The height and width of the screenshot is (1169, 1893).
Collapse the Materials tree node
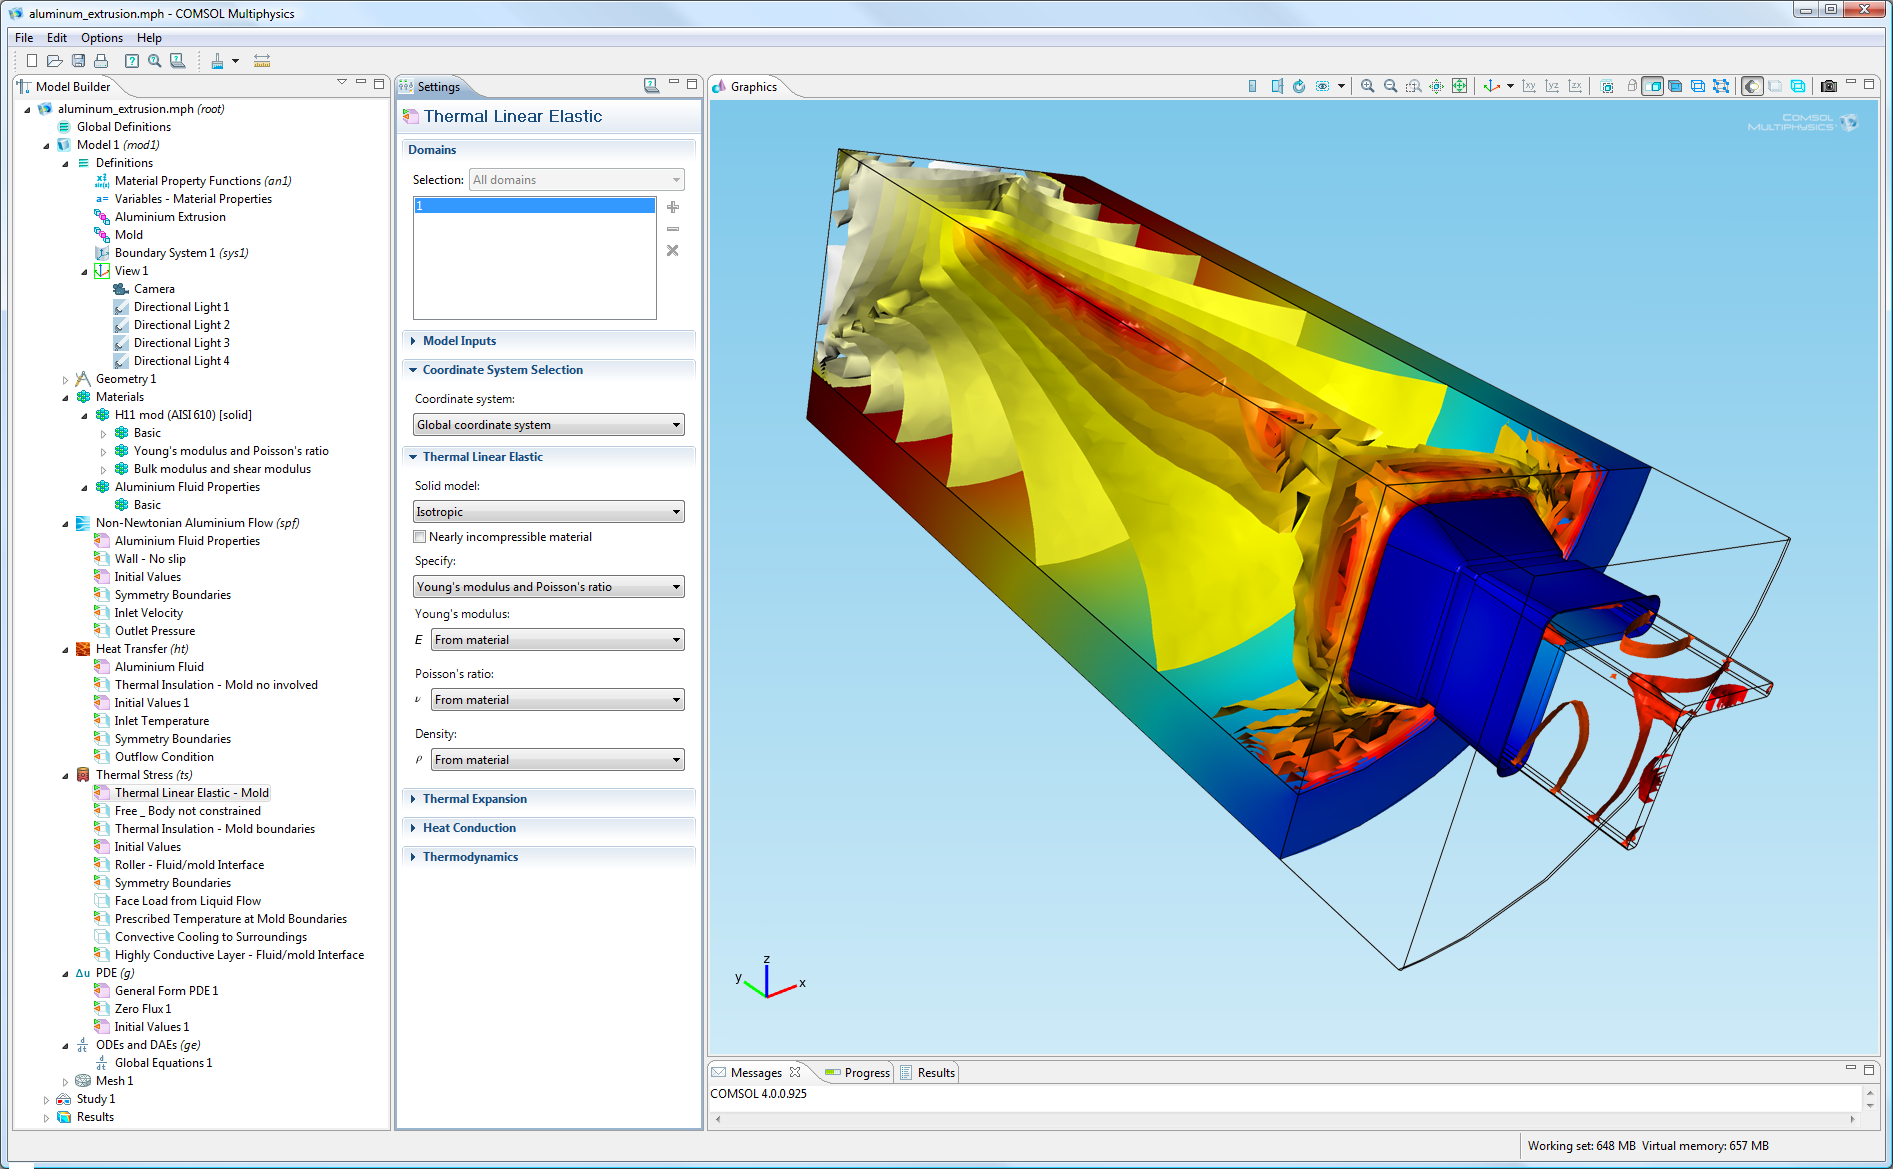(66, 396)
